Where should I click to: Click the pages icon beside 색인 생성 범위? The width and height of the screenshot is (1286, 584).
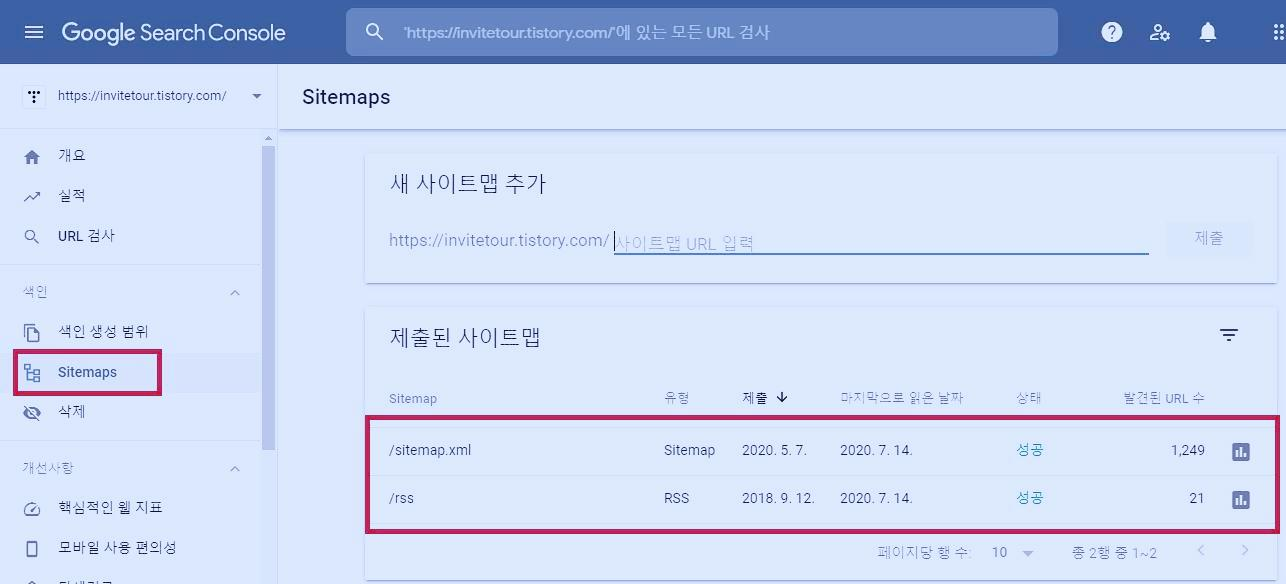pos(32,332)
